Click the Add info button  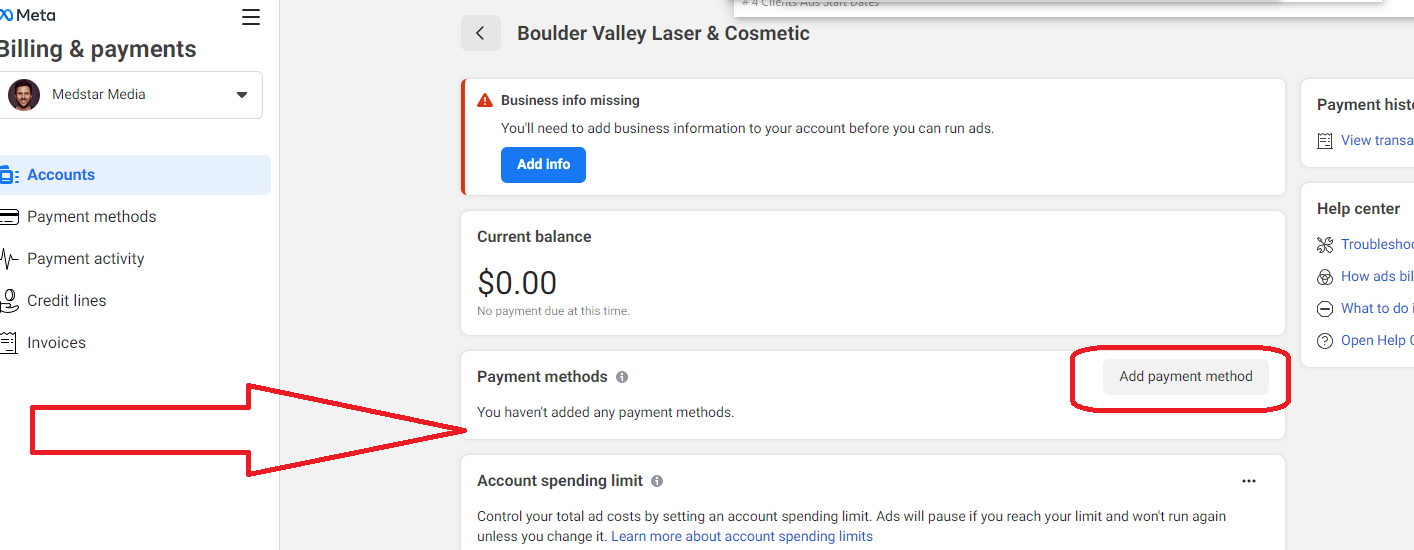(x=543, y=165)
